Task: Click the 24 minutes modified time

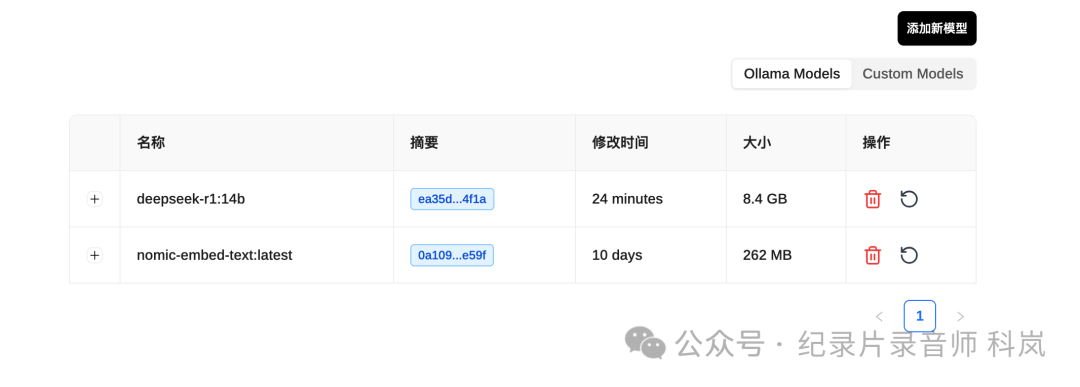Action: pyautogui.click(x=627, y=199)
